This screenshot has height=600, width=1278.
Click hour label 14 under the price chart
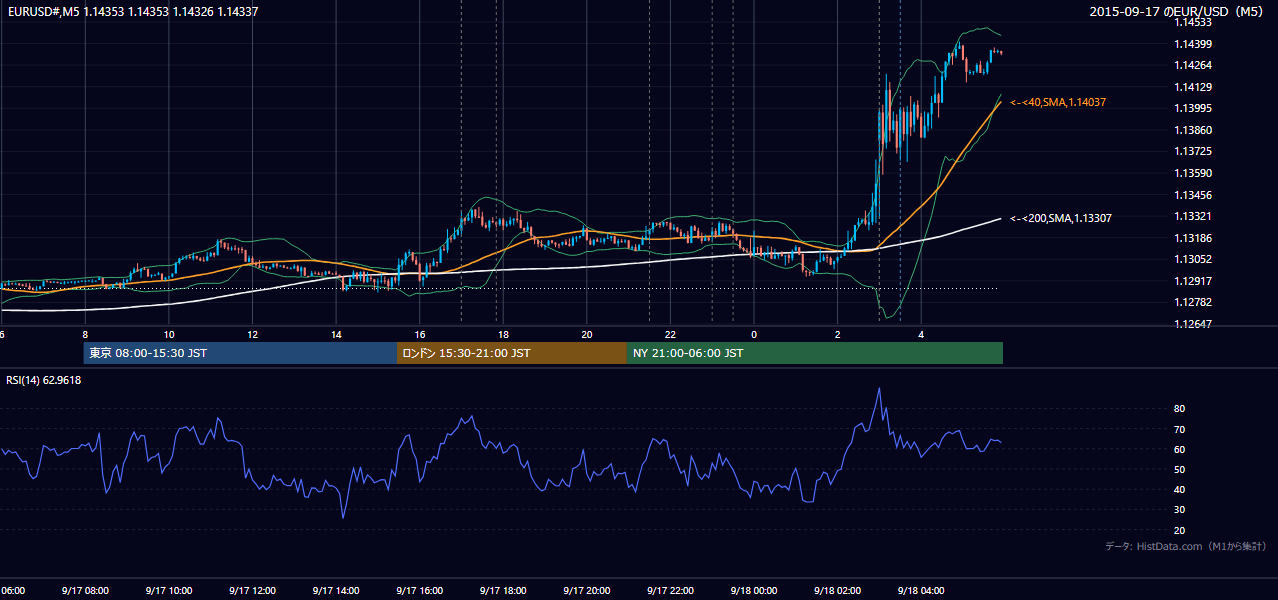click(x=336, y=335)
